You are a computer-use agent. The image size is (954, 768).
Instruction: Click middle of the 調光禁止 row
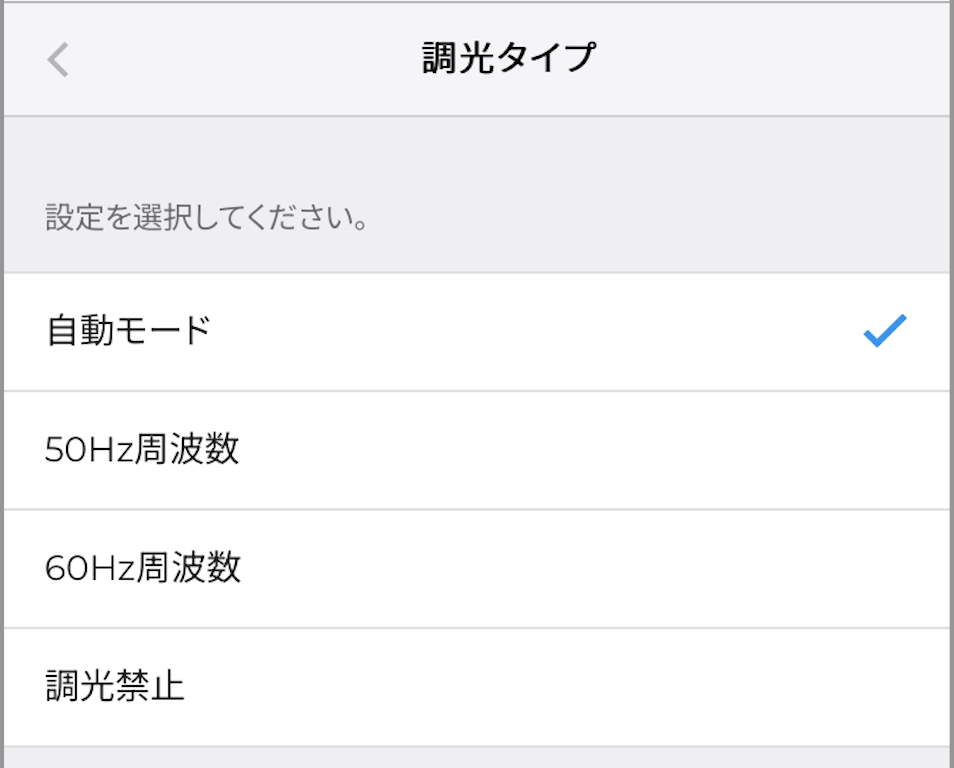coord(476,687)
